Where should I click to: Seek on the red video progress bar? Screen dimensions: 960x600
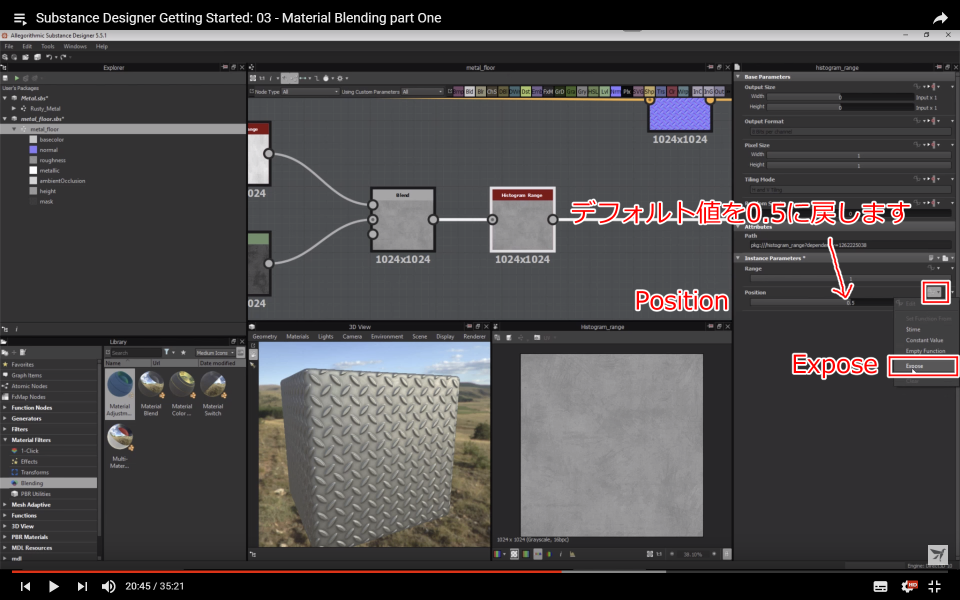tap(287, 572)
